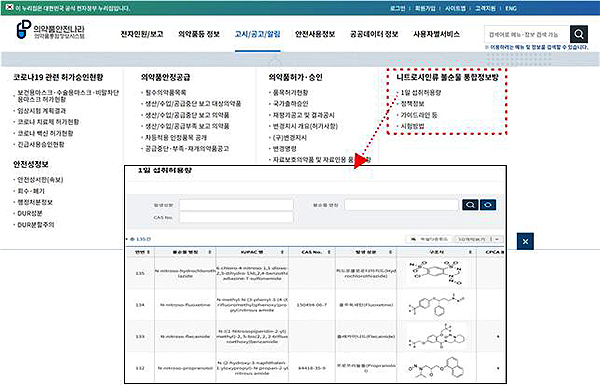Click the blue reset icon beside search button
600x385 pixels.
(488, 205)
